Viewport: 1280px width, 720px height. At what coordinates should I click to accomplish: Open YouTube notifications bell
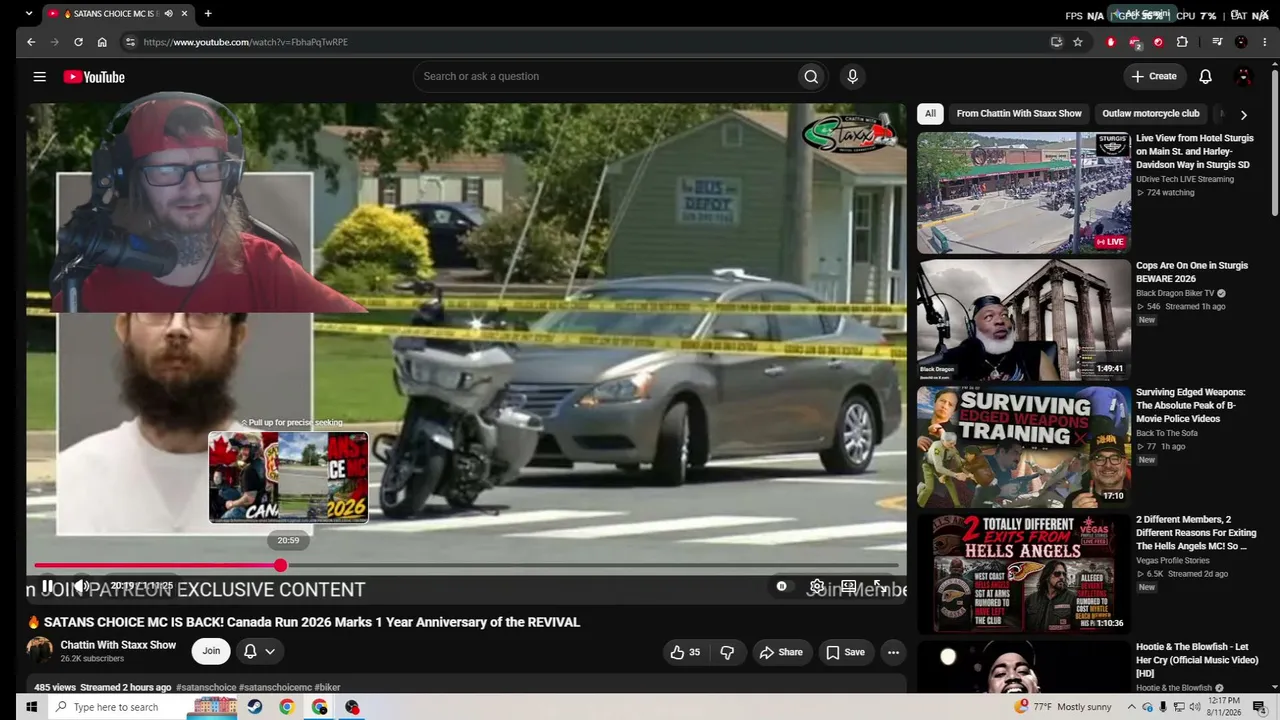pos(1205,76)
